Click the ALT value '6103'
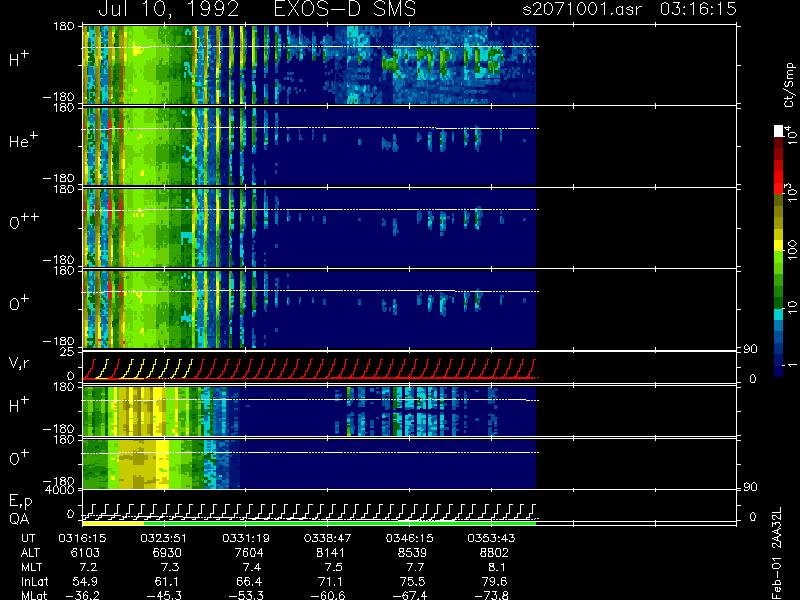The image size is (800, 600). 85,553
